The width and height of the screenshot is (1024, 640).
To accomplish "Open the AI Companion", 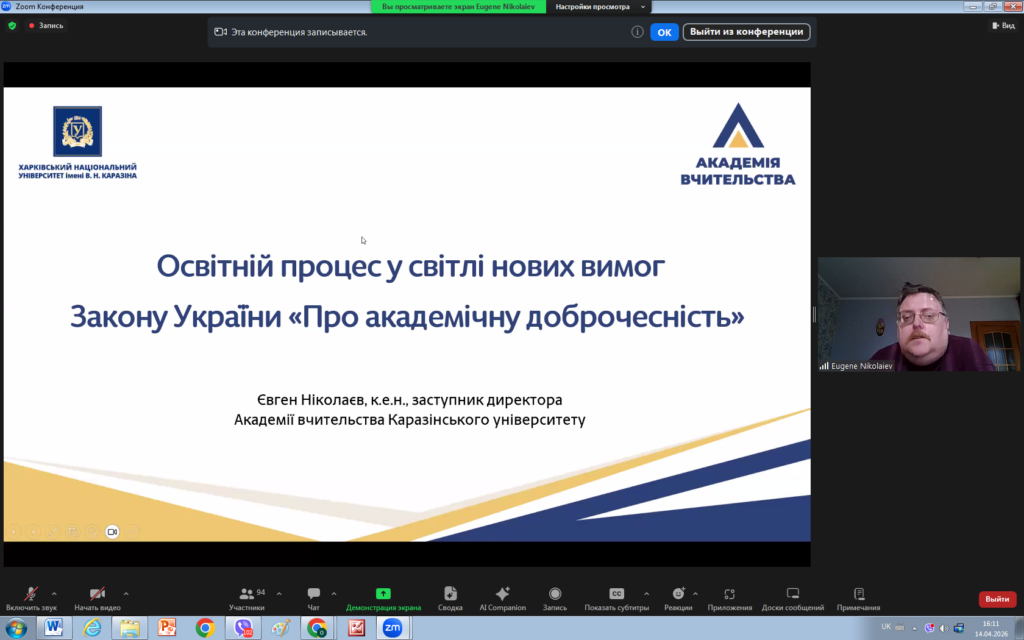I will click(x=502, y=594).
